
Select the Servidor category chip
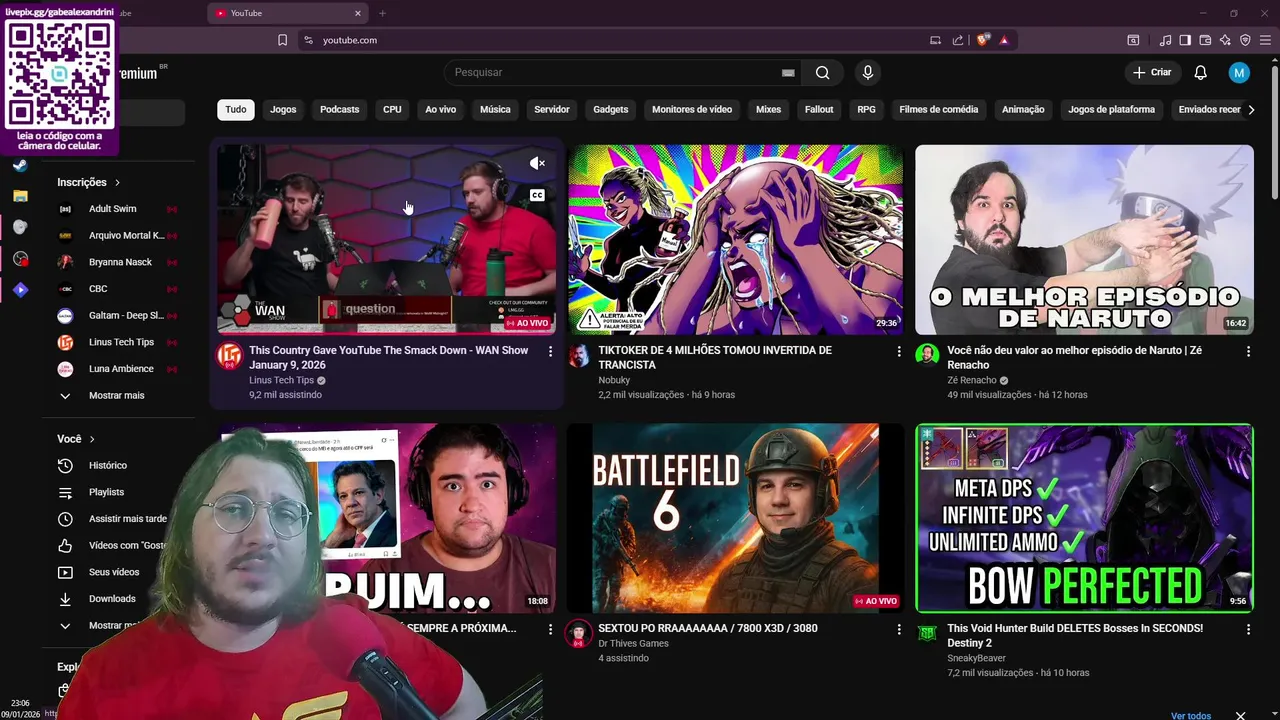(552, 109)
